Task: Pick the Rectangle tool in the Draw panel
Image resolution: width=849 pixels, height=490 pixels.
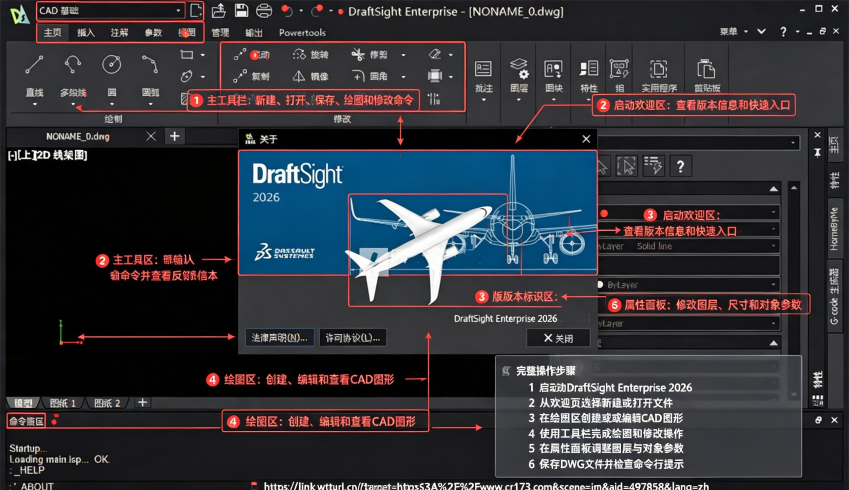Action: 187,55
